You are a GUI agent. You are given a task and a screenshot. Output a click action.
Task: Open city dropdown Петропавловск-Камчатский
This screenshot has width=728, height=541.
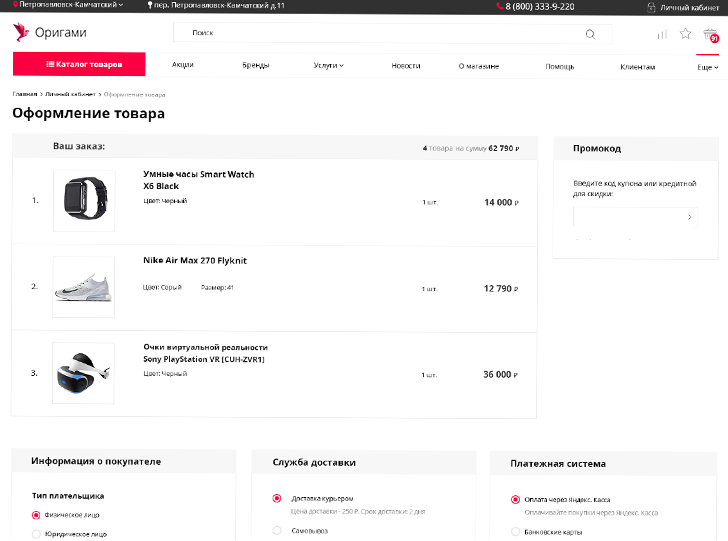tap(71, 5)
